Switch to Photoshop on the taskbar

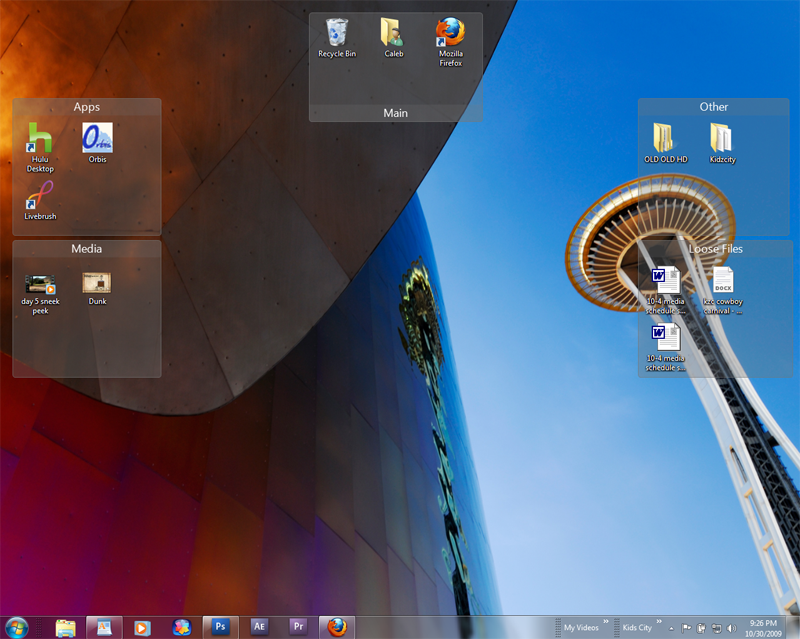click(220, 627)
